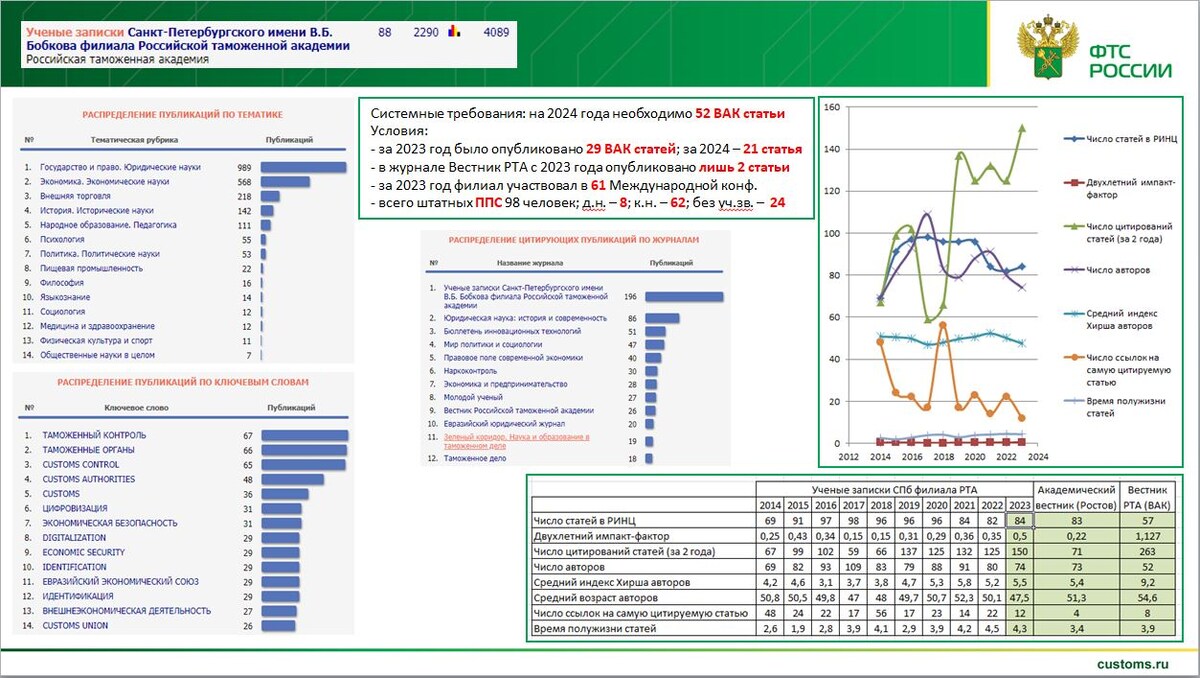Click the highlighted 2023 column header in the table
This screenshot has width=1200, height=678.
click(x=1019, y=504)
